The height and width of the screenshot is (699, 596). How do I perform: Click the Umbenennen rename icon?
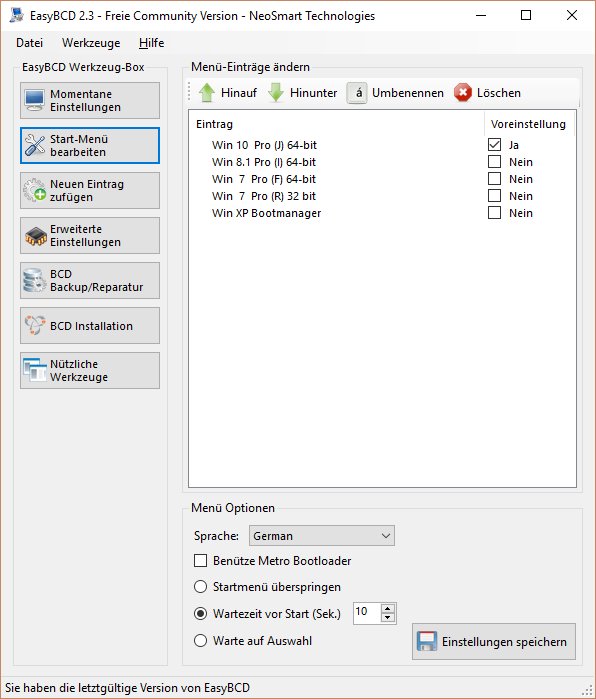pyautogui.click(x=357, y=93)
